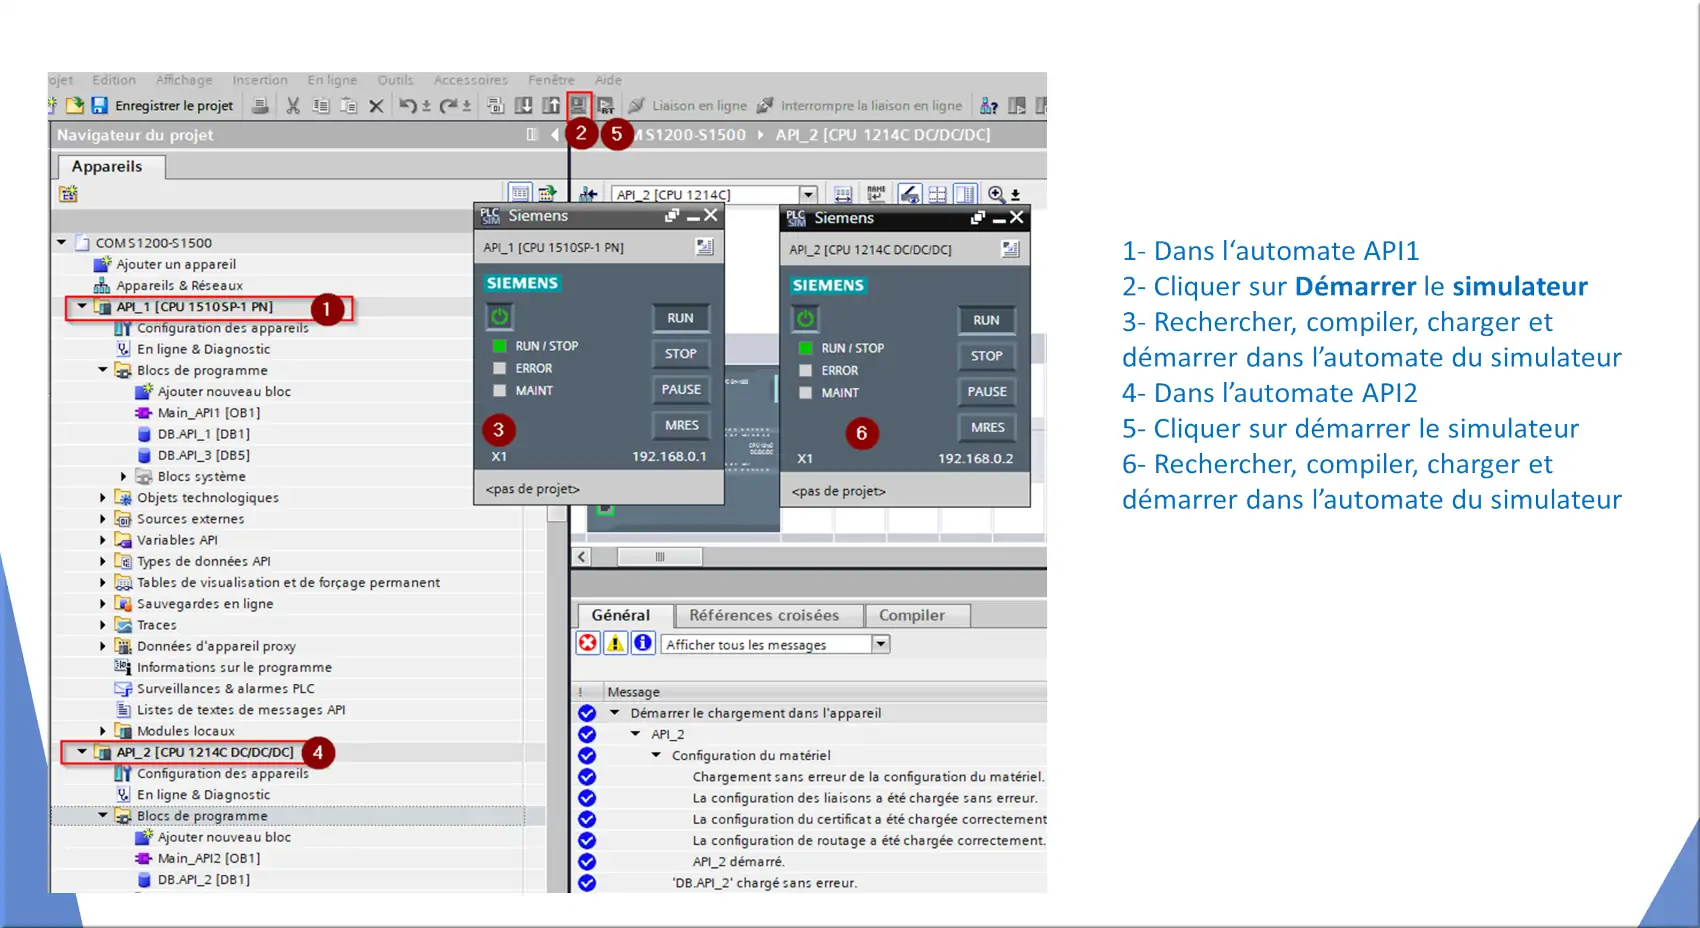Click the Liaison en ligne button

[688, 105]
